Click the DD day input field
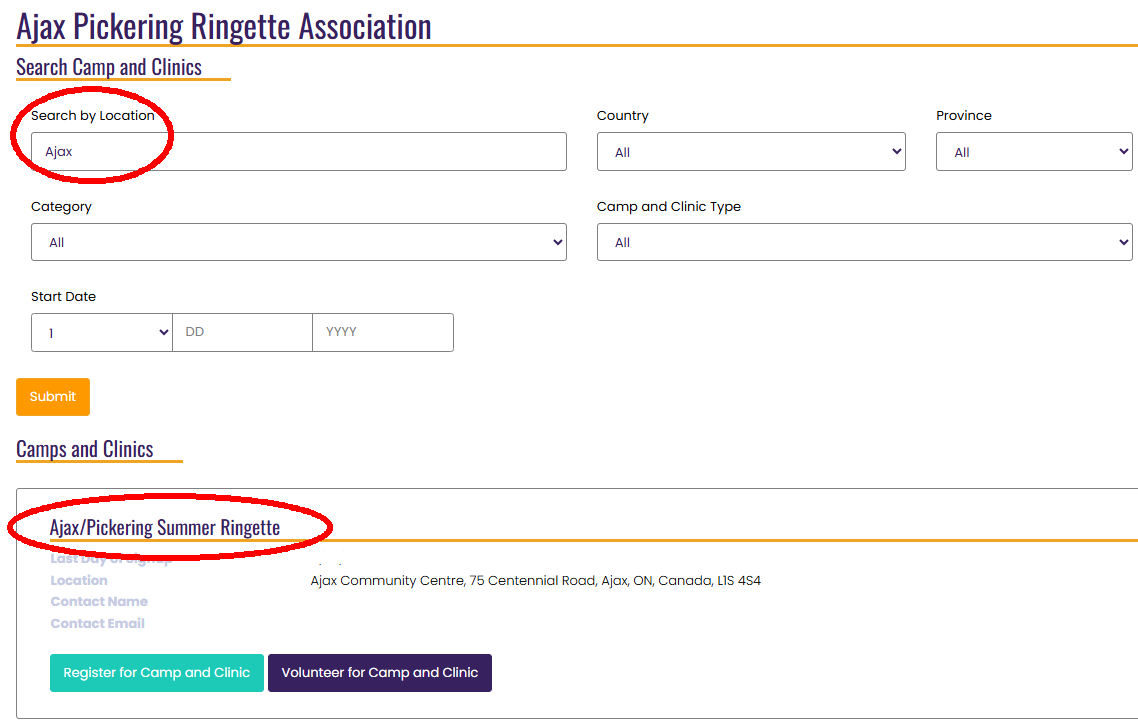 tap(242, 333)
